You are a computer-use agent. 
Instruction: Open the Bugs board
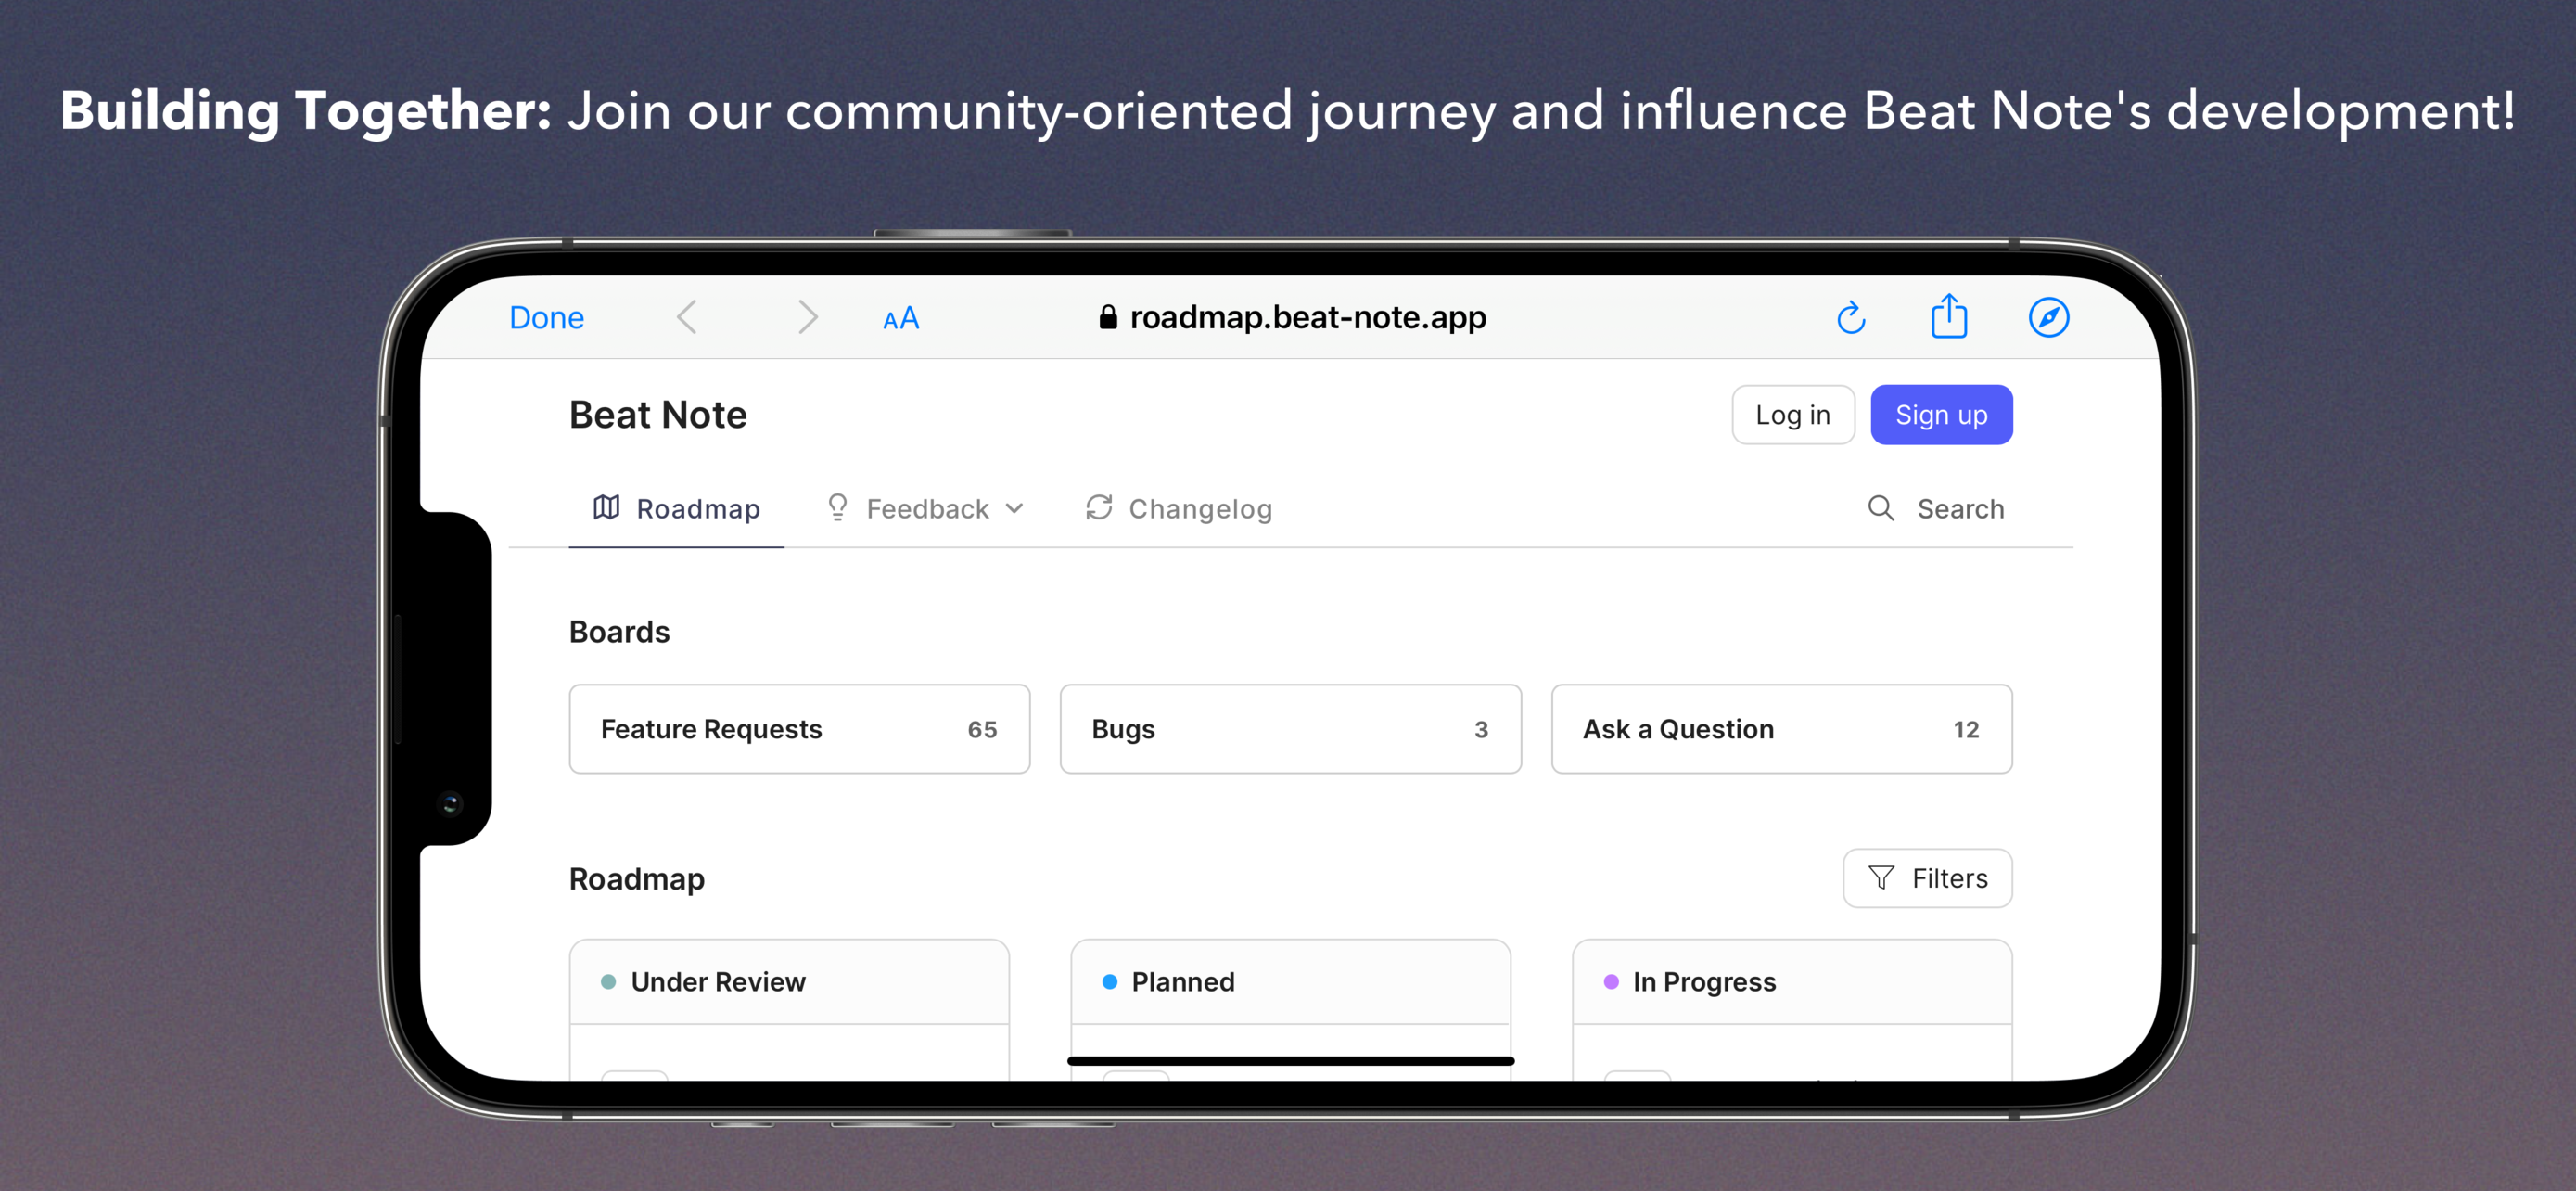tap(1290, 729)
